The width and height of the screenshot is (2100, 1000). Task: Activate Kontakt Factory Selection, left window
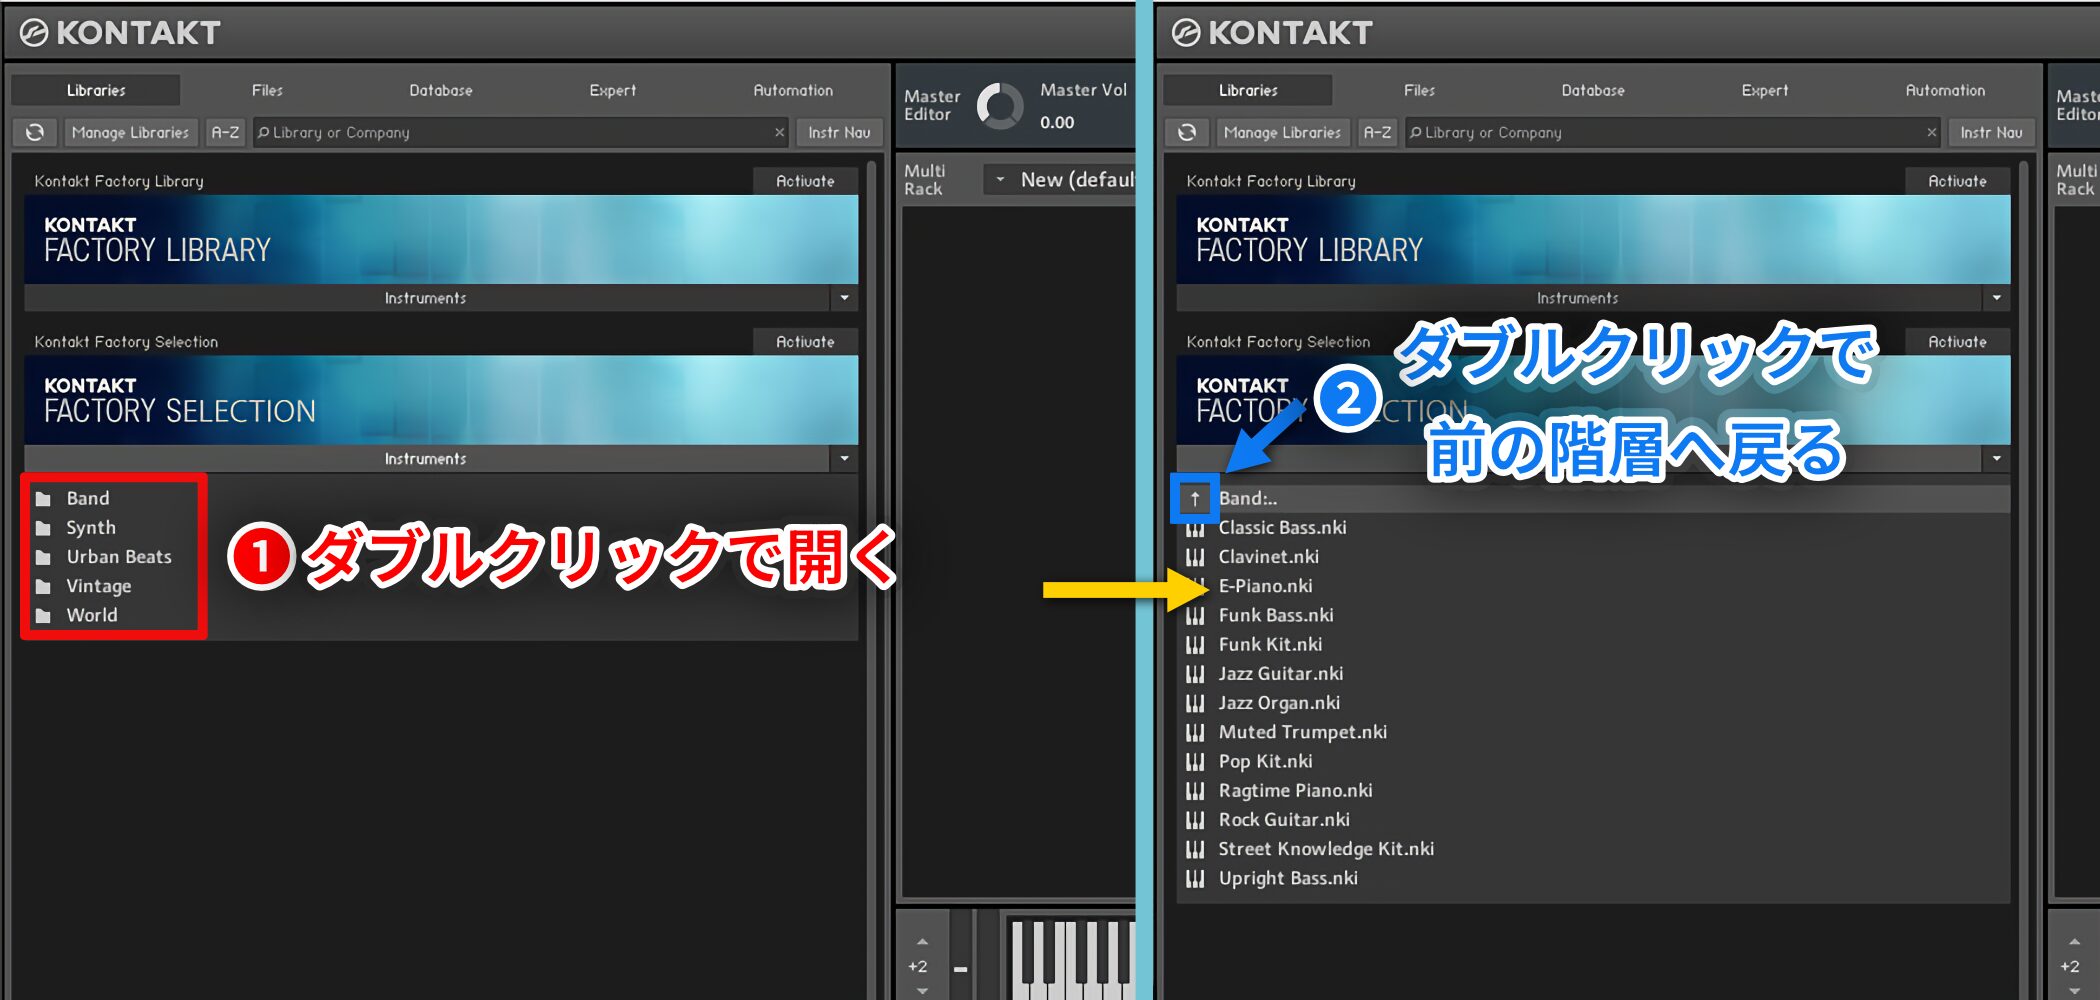pos(805,342)
